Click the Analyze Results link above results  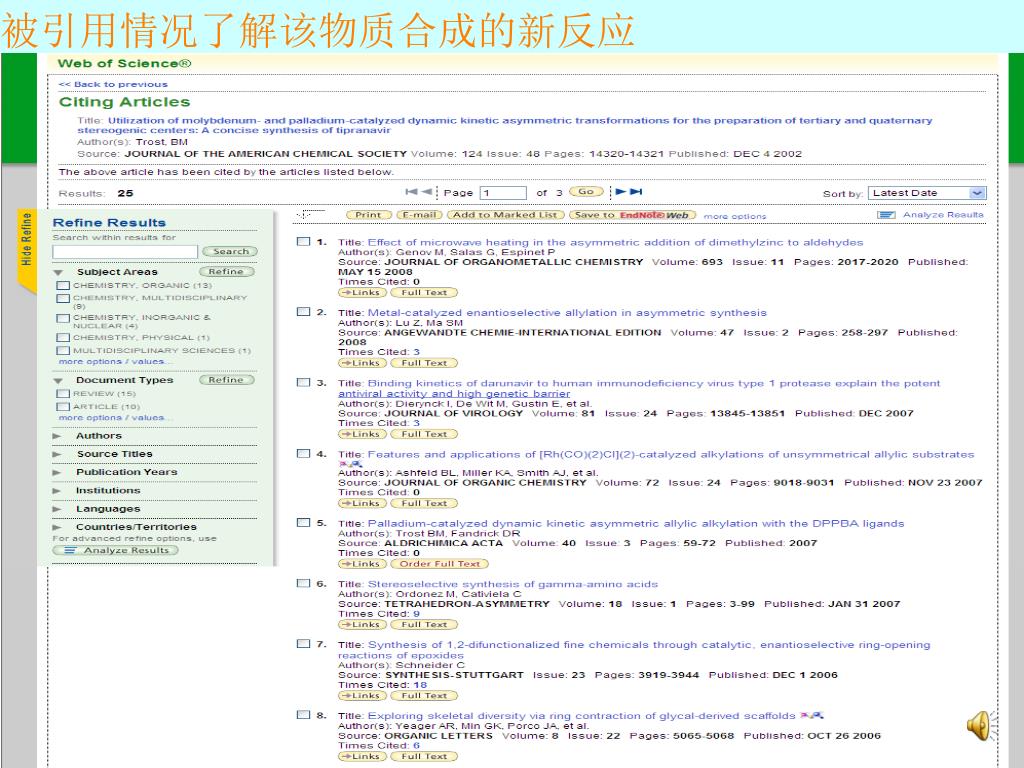click(x=942, y=215)
